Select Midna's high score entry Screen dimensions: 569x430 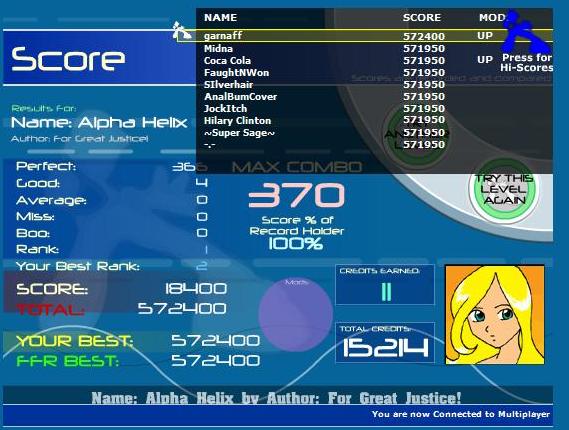coord(324,48)
